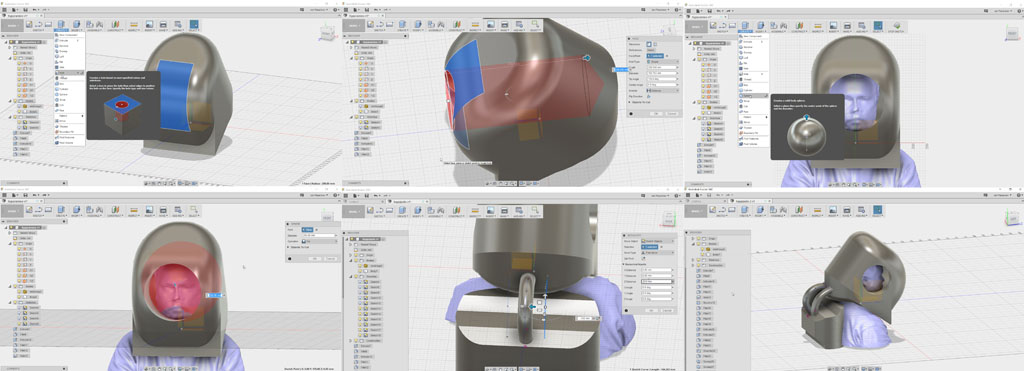This screenshot has height=371, width=1024.
Task: Expand Construction folder arrow, Move/Copy dialog window browser
Action: pos(351,340)
